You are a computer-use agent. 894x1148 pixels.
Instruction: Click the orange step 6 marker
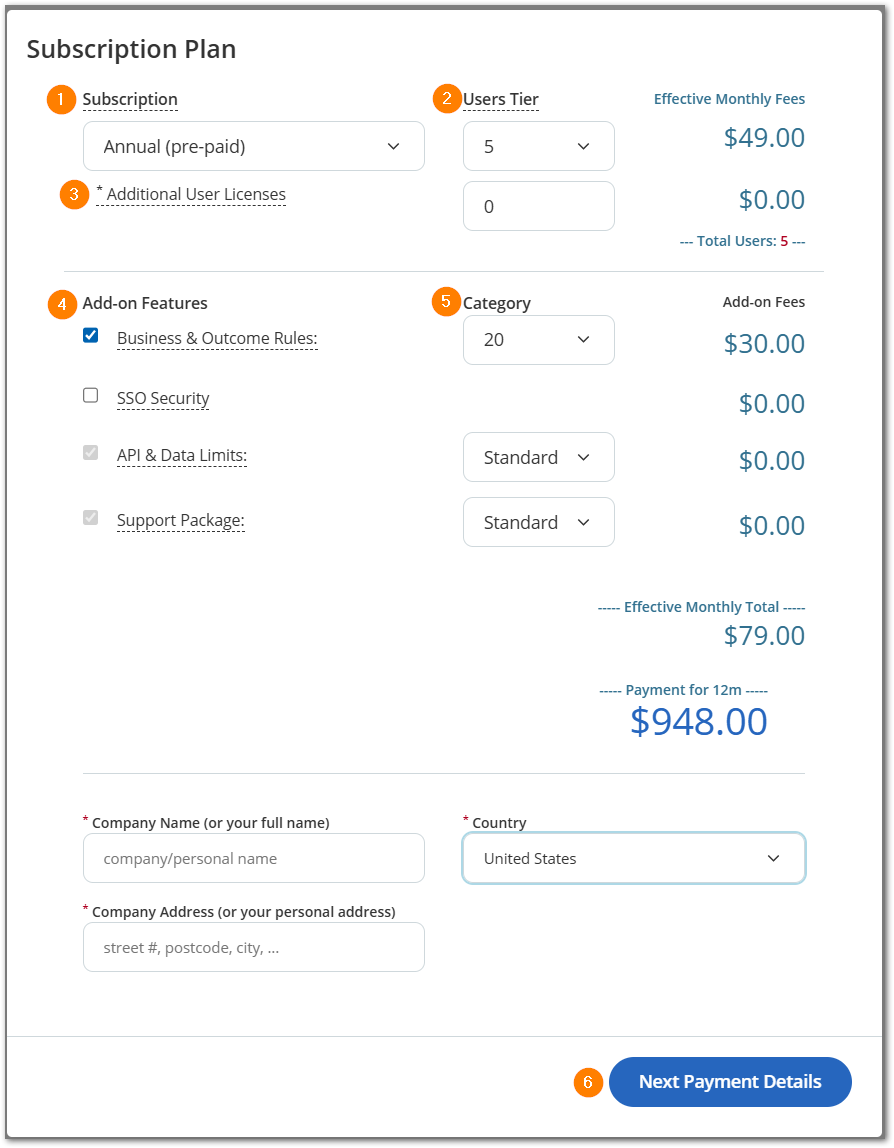(x=588, y=1082)
